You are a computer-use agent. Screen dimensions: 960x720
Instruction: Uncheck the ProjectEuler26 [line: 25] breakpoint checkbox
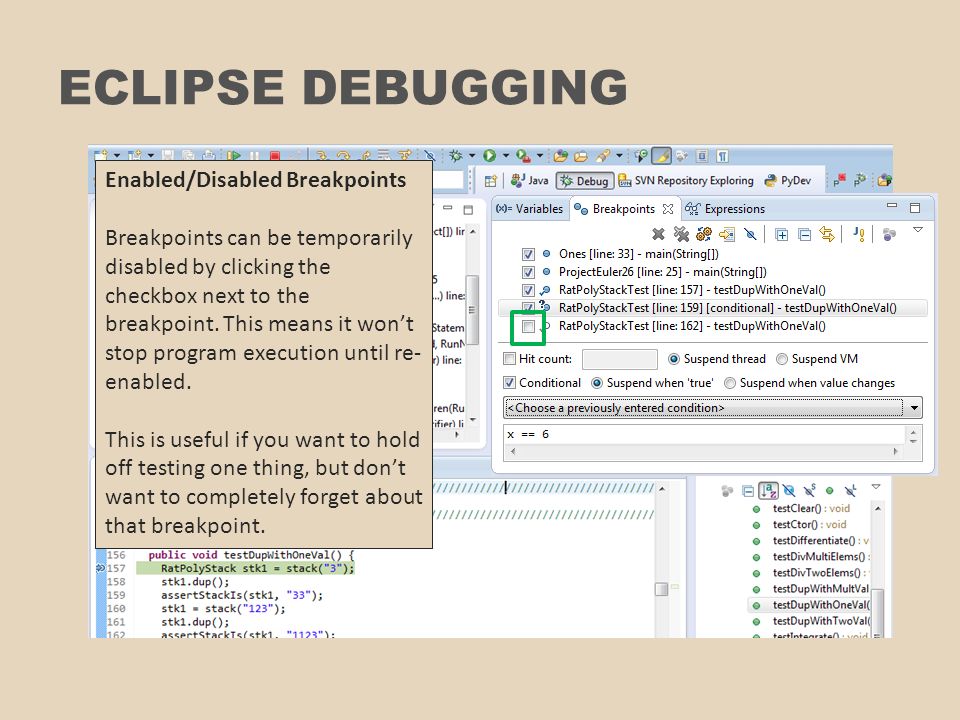point(528,272)
